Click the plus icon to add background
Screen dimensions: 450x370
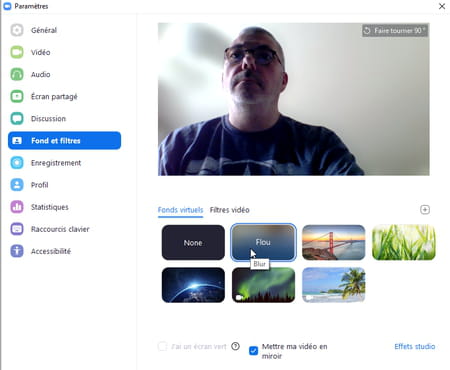(x=425, y=210)
